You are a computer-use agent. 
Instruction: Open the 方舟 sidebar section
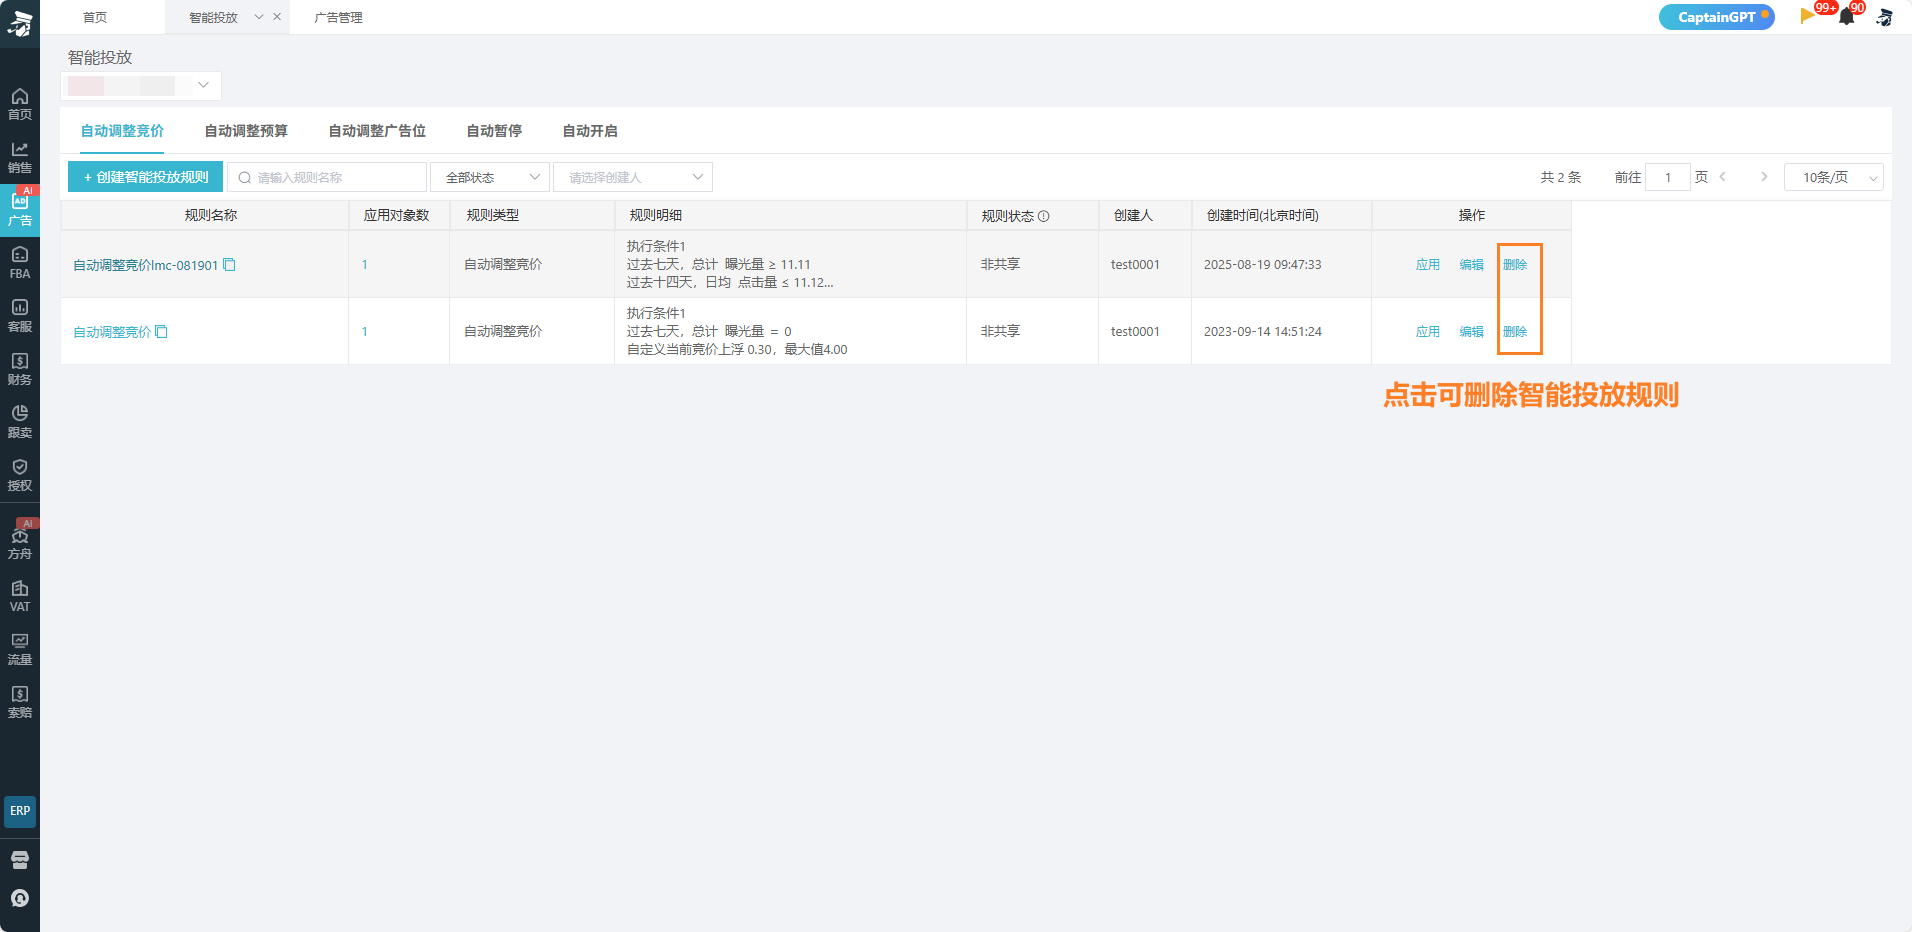[x=19, y=543]
